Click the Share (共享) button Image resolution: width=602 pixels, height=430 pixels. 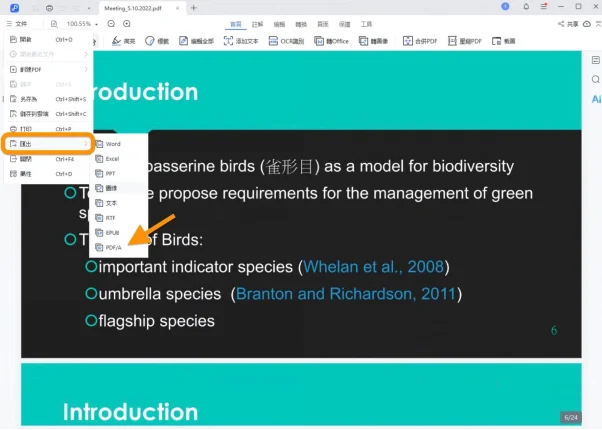[x=568, y=24]
